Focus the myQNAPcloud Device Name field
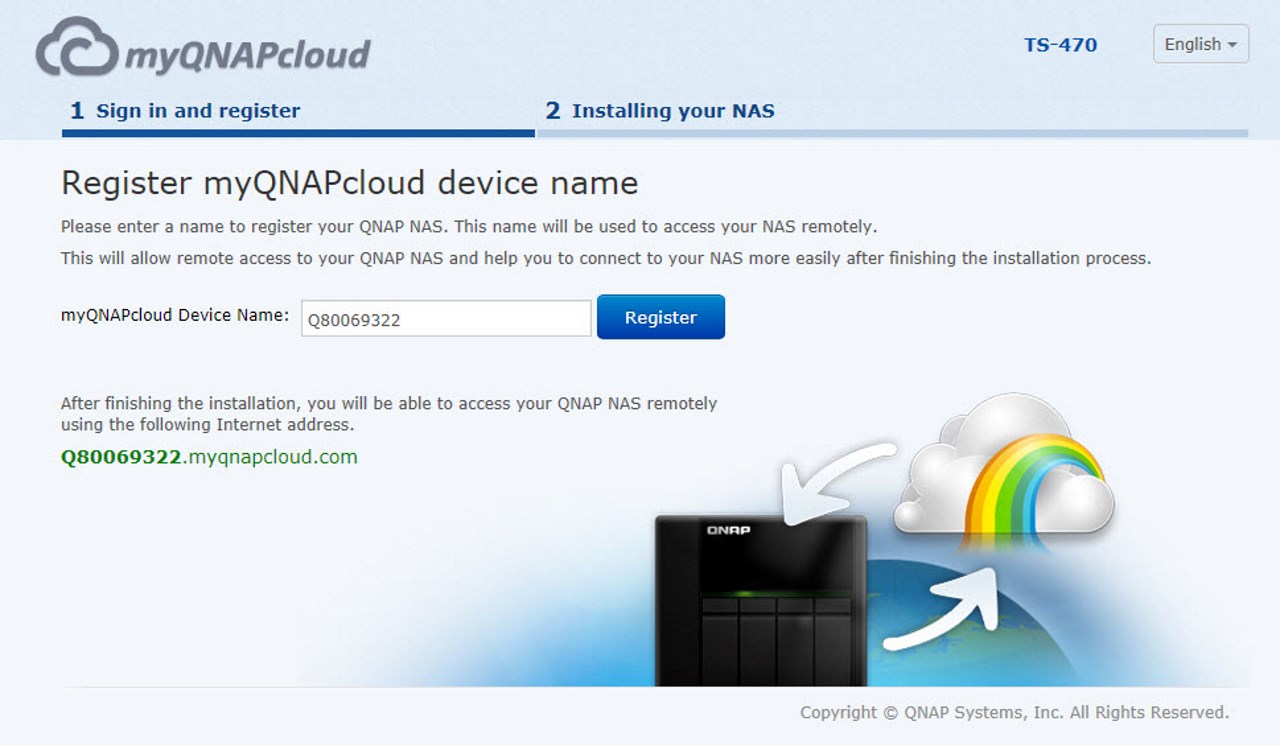The image size is (1280, 746). [446, 319]
